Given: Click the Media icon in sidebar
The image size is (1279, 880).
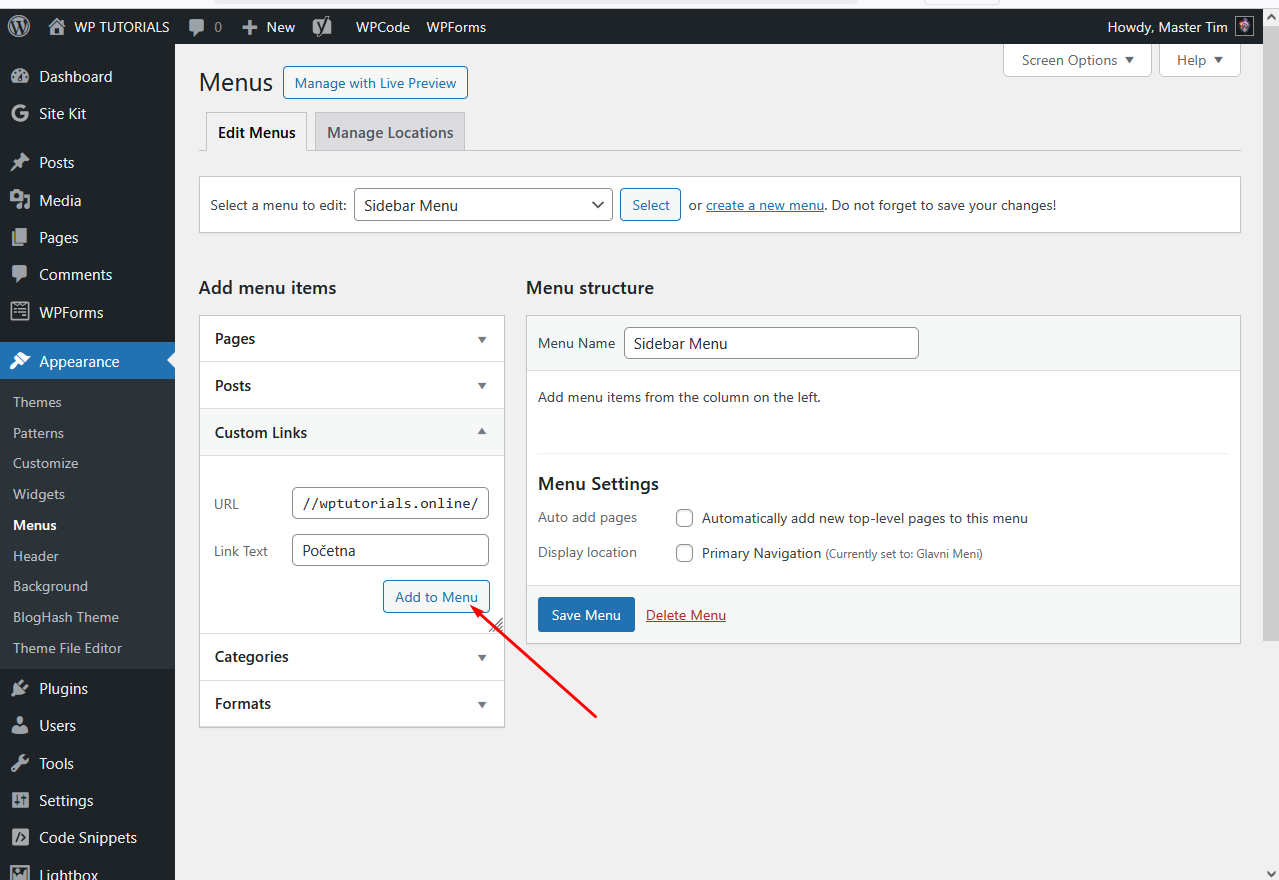Looking at the screenshot, I should pyautogui.click(x=20, y=200).
